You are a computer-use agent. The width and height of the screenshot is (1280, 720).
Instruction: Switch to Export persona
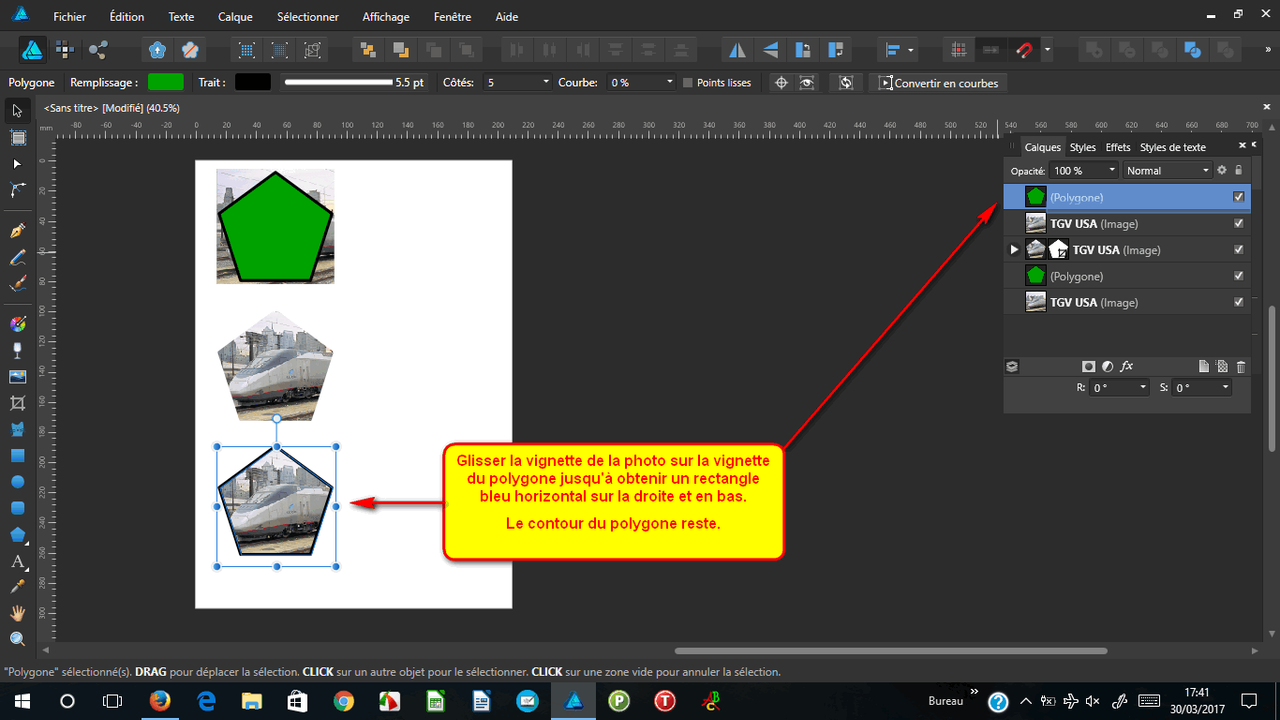click(97, 50)
